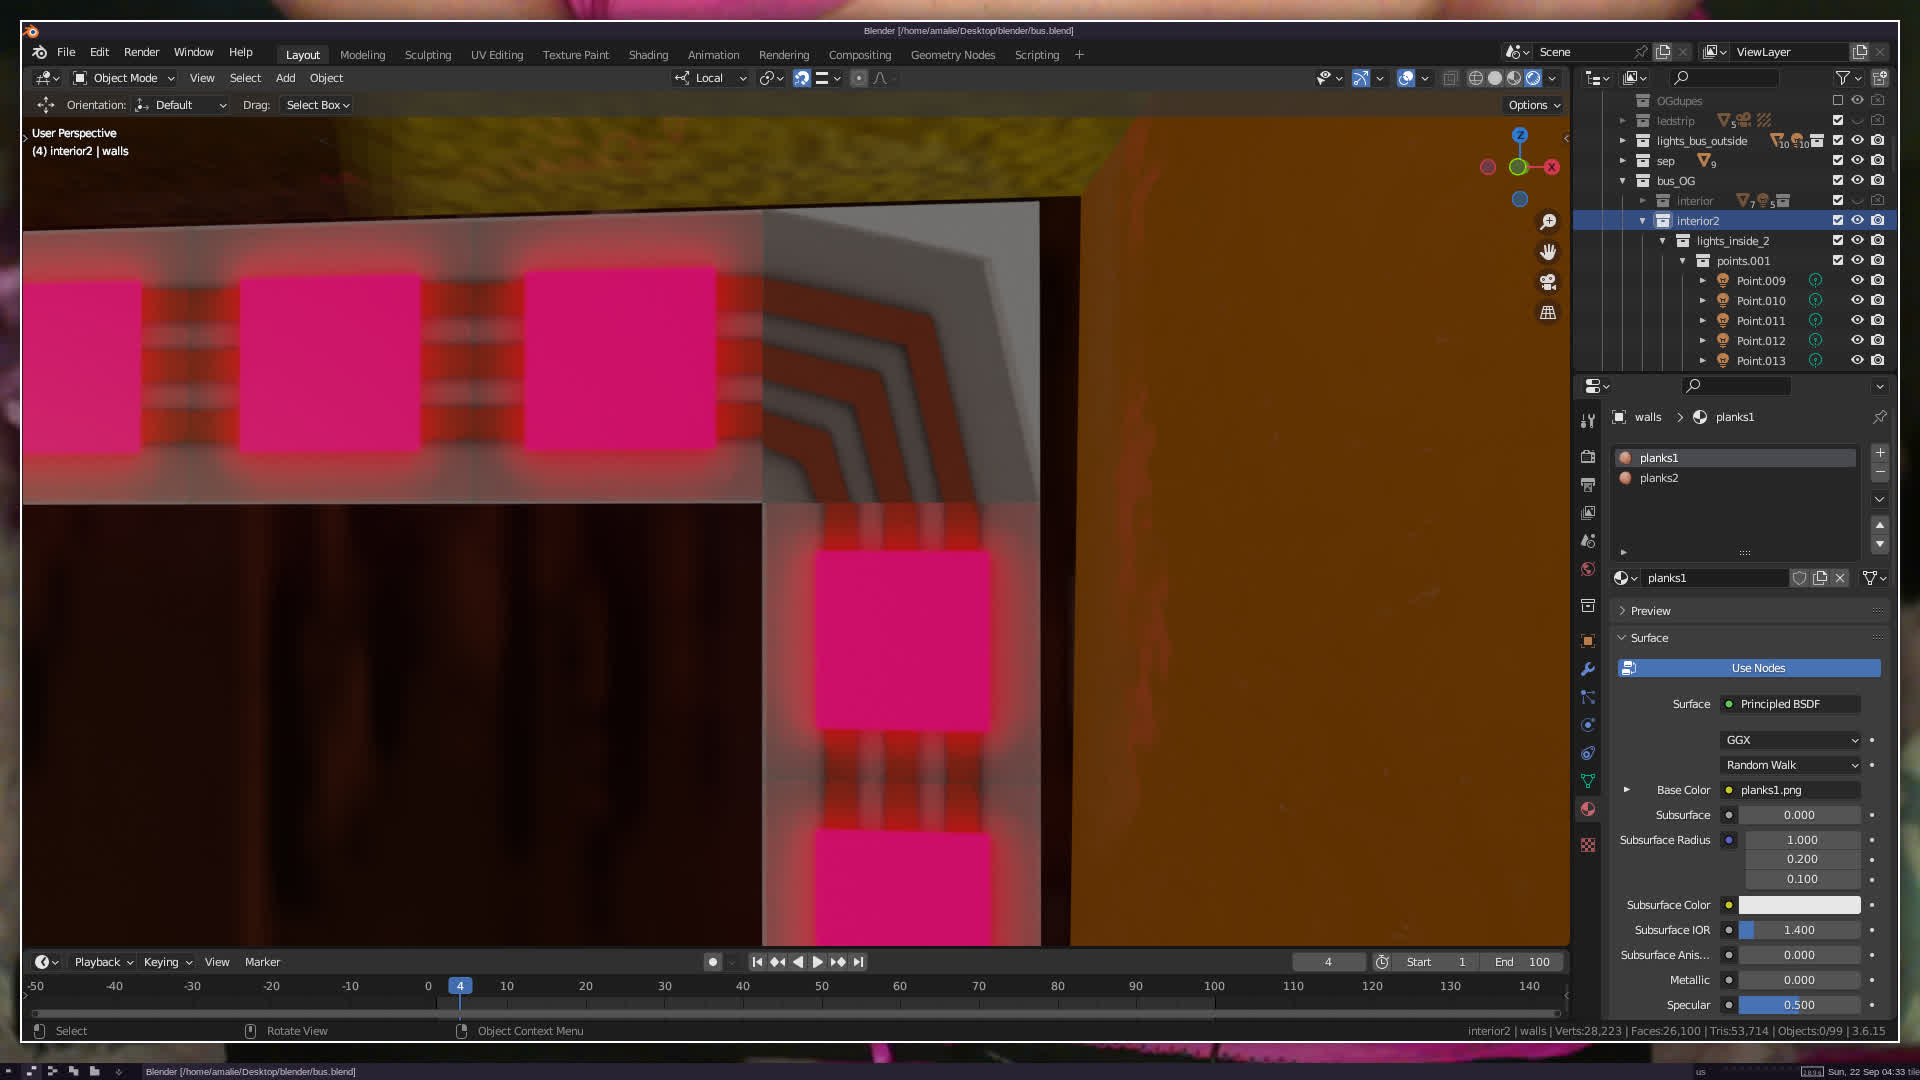
Task: Select the planks2 material slot
Action: tap(1659, 478)
